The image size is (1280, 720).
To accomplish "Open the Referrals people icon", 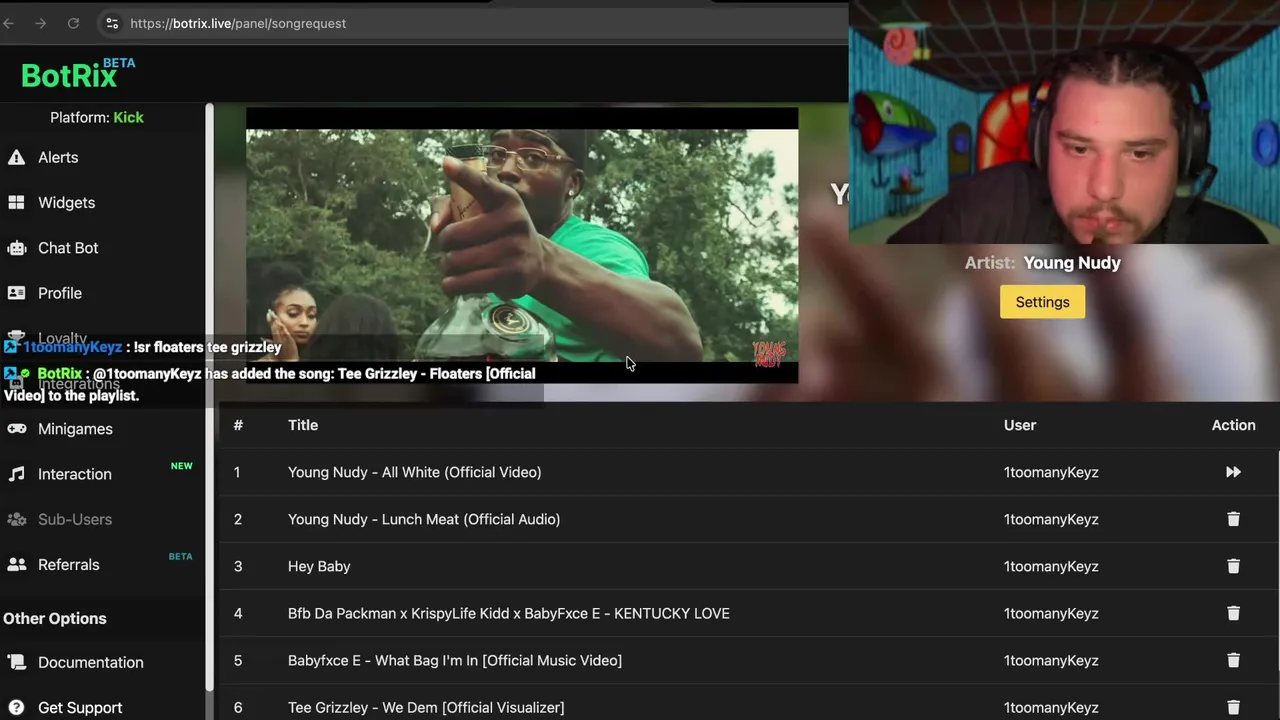I will 16,564.
